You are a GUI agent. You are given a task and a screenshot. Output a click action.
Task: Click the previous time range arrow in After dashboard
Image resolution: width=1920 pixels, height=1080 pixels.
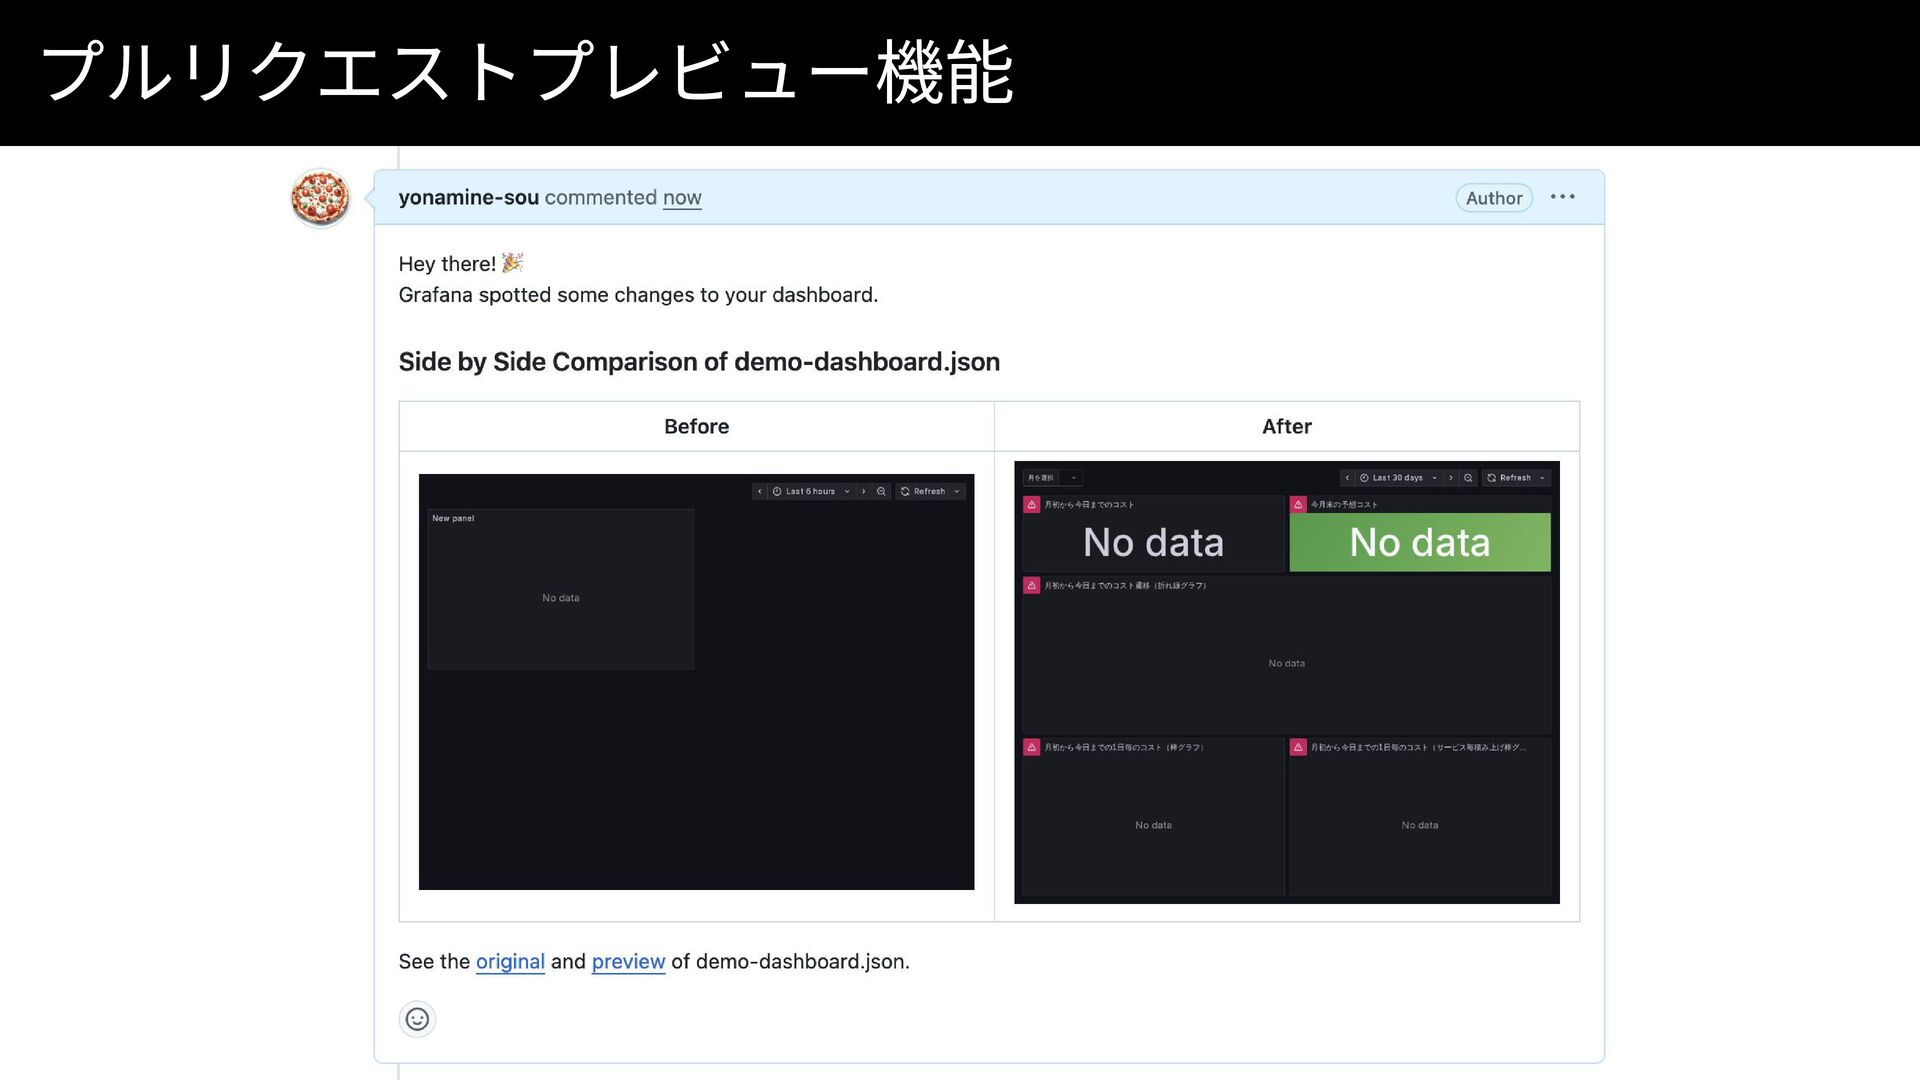point(1347,478)
